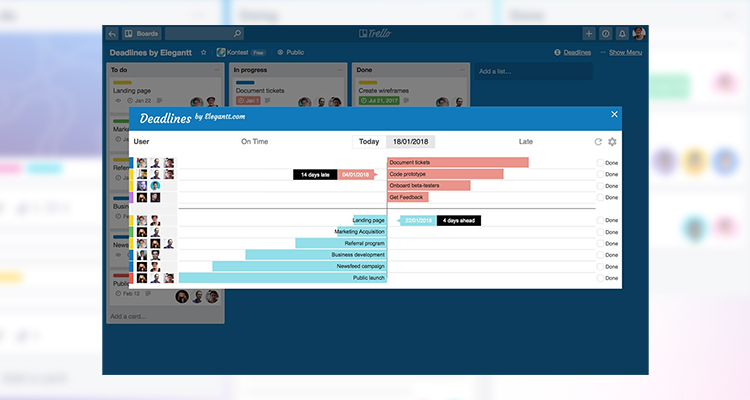
Task: Check Done for Referral program
Action: pyautogui.click(x=600, y=244)
